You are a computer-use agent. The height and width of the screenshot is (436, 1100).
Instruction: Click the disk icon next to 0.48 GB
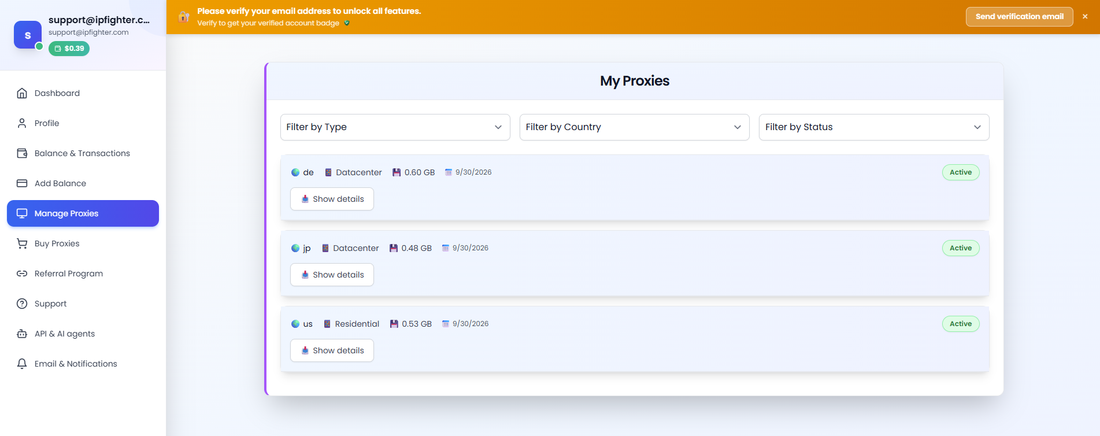coord(394,248)
